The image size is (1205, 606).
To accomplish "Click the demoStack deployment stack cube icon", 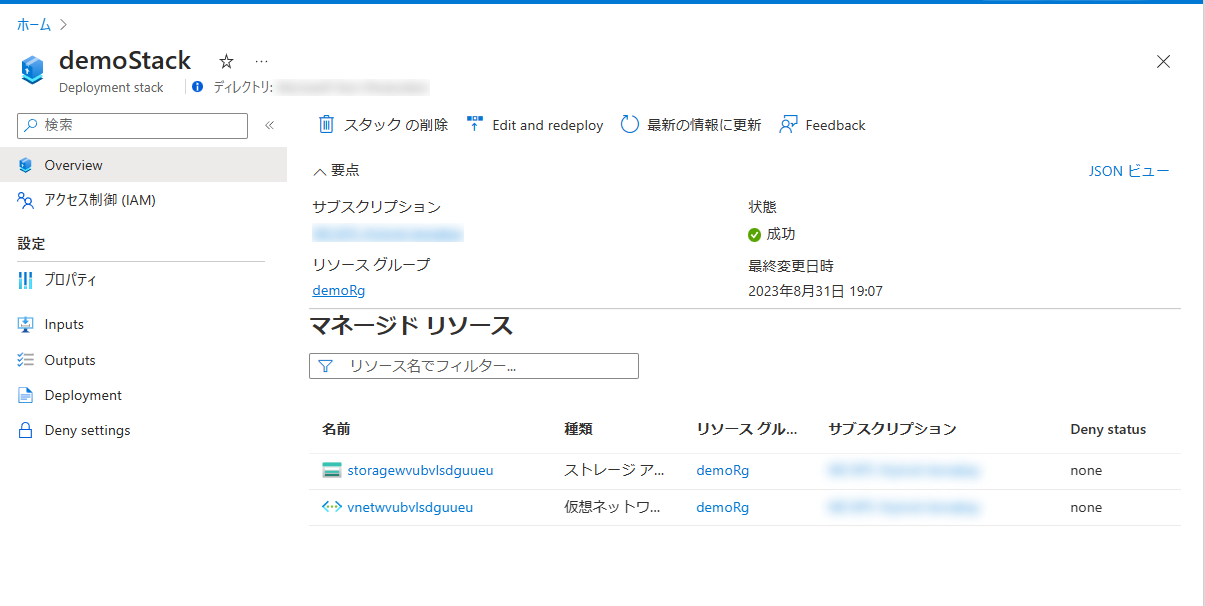I will click(33, 69).
